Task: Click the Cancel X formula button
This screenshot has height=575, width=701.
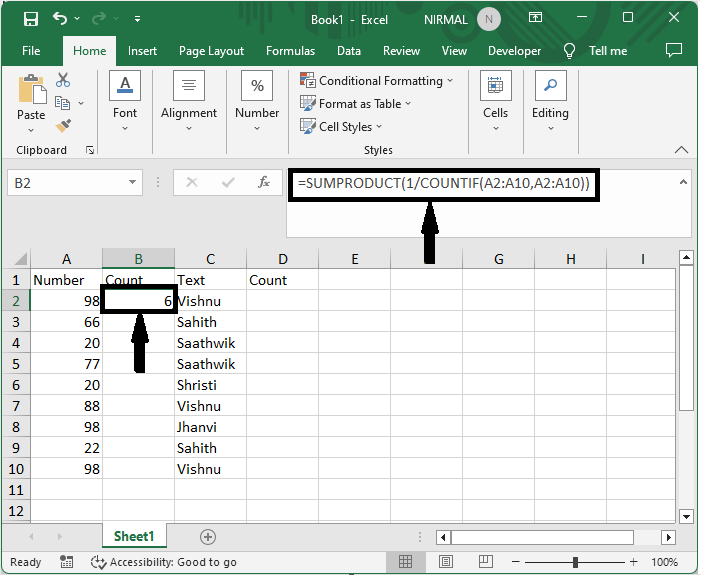Action: pyautogui.click(x=192, y=182)
